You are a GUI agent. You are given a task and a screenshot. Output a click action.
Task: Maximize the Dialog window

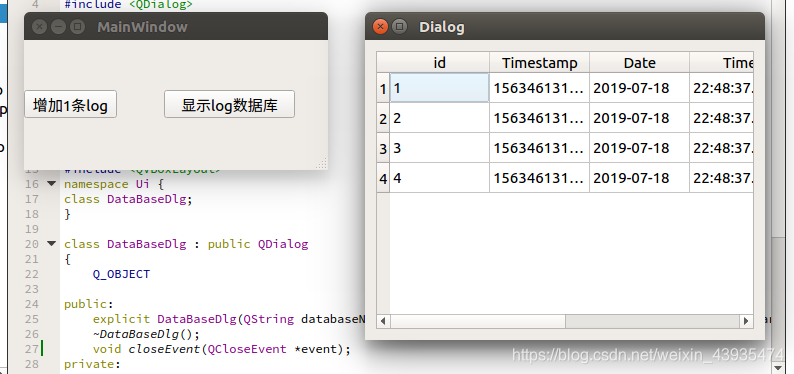coord(400,26)
